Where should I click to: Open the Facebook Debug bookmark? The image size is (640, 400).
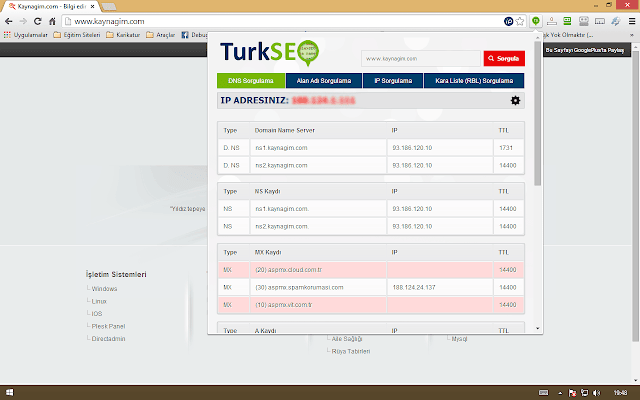pyautogui.click(x=194, y=35)
